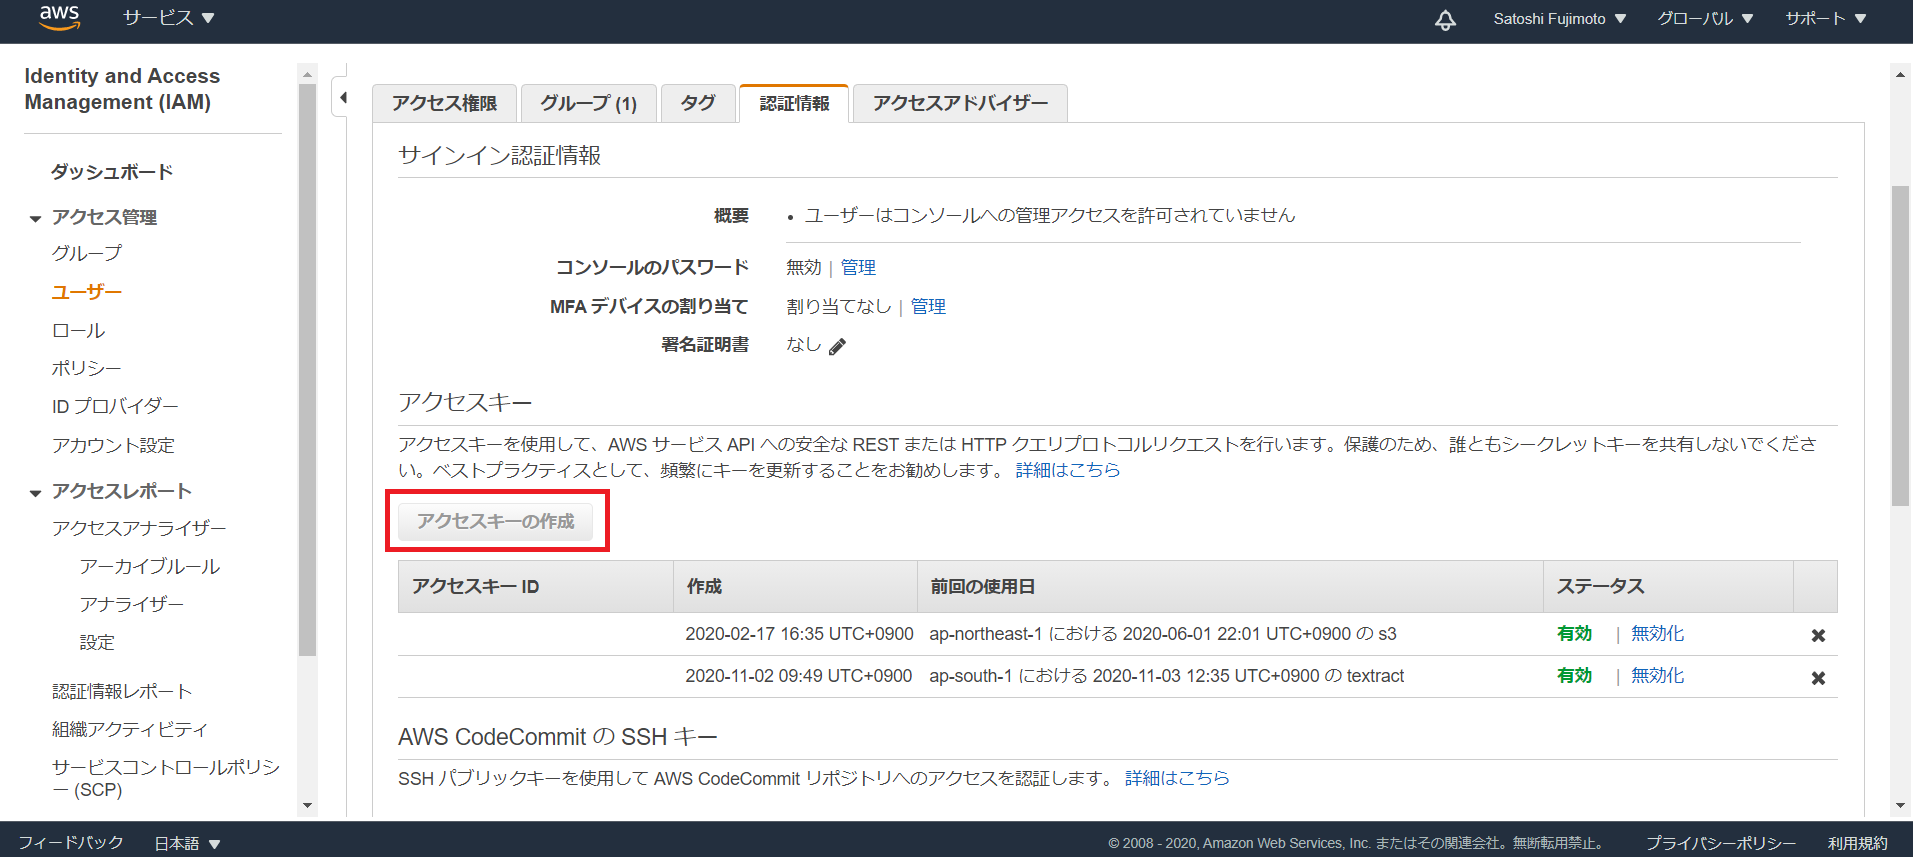Open 詳細はこちら link under アクセスキー

click(1068, 470)
